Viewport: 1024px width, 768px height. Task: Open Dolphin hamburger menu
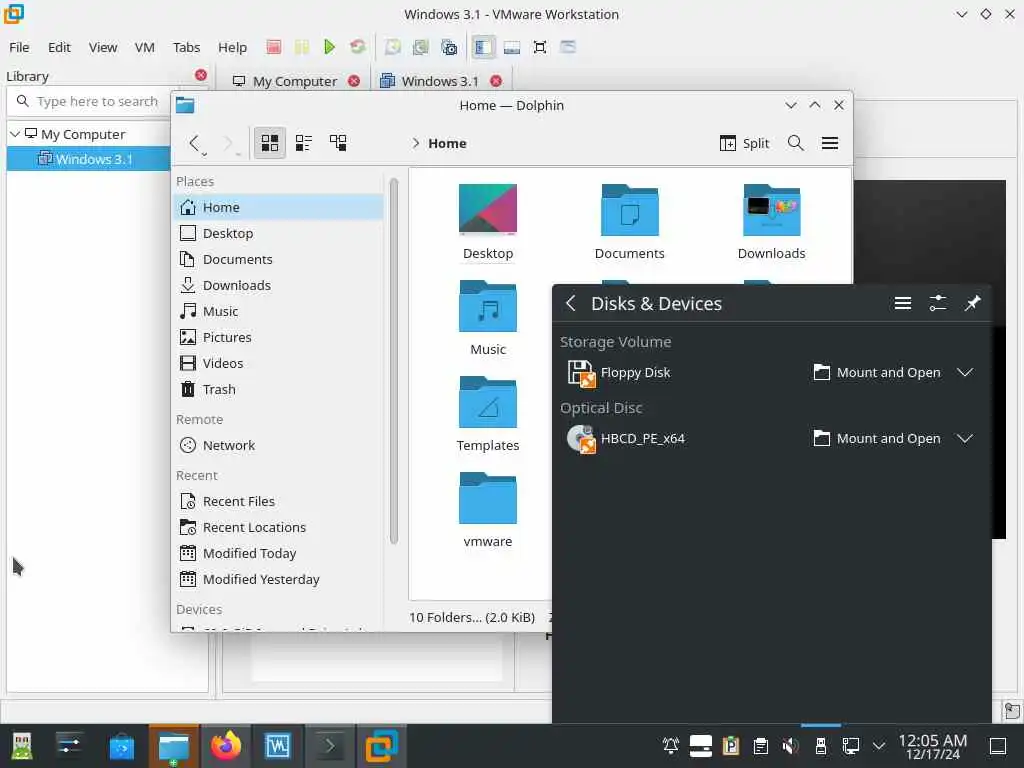[x=830, y=142]
